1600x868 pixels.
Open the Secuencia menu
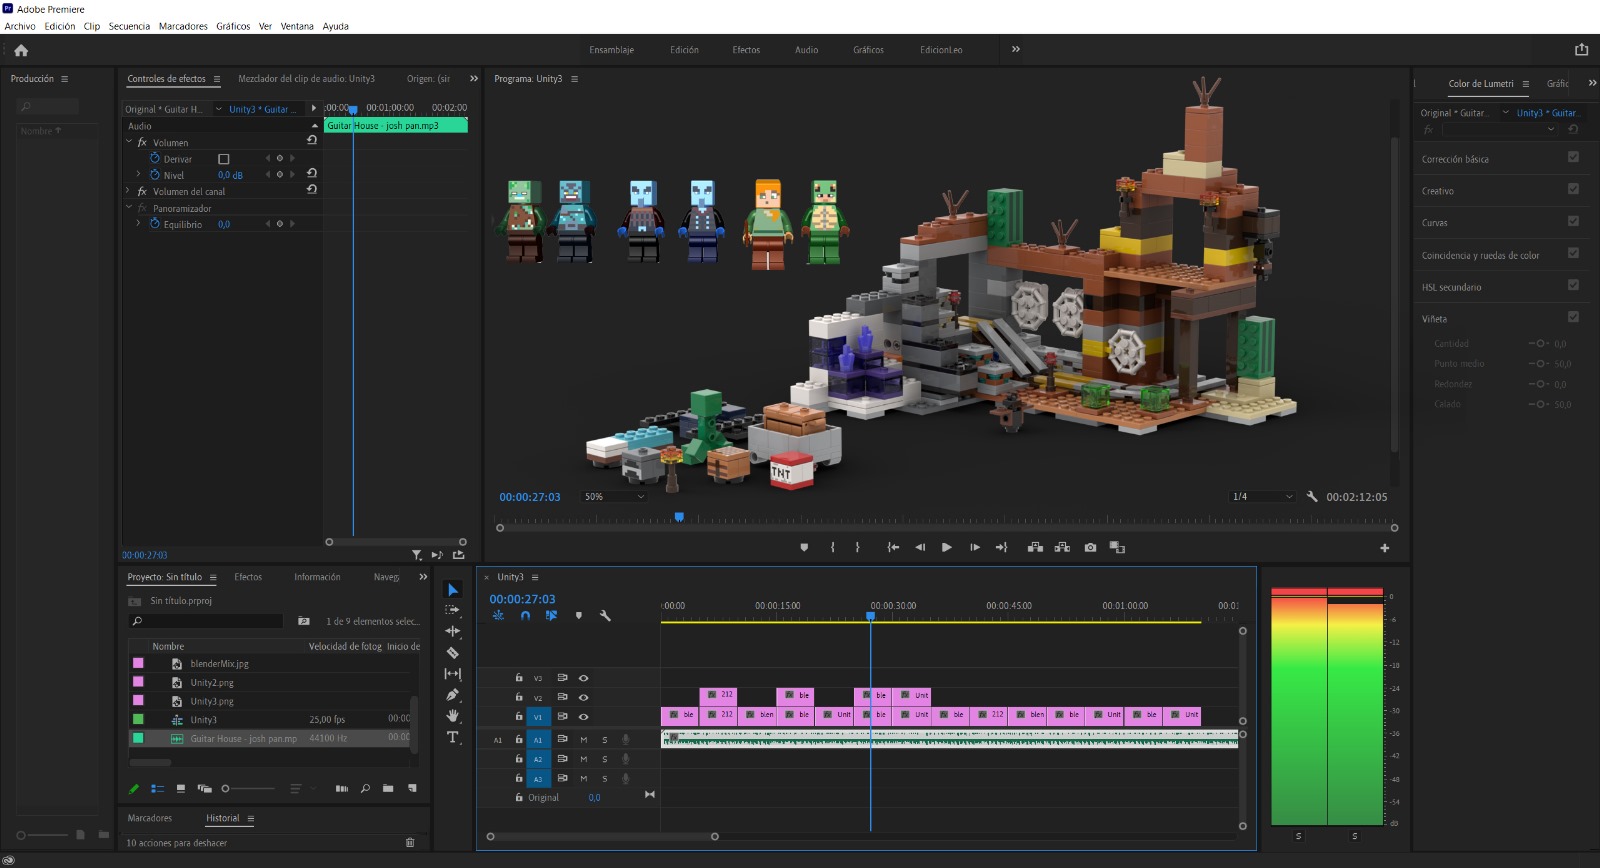pyautogui.click(x=129, y=26)
